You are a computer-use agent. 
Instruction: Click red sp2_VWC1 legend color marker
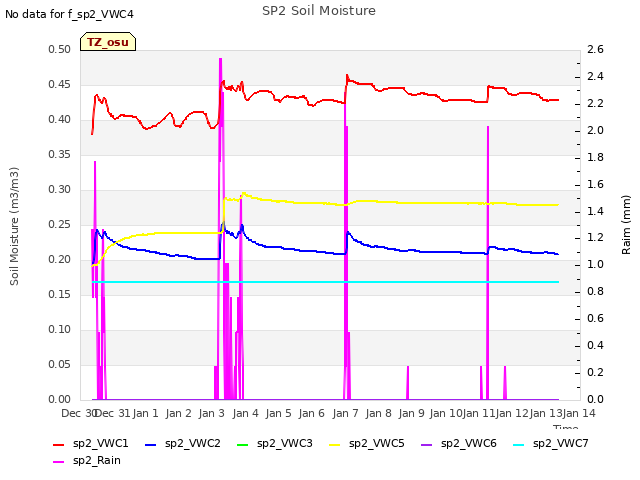click(x=59, y=445)
